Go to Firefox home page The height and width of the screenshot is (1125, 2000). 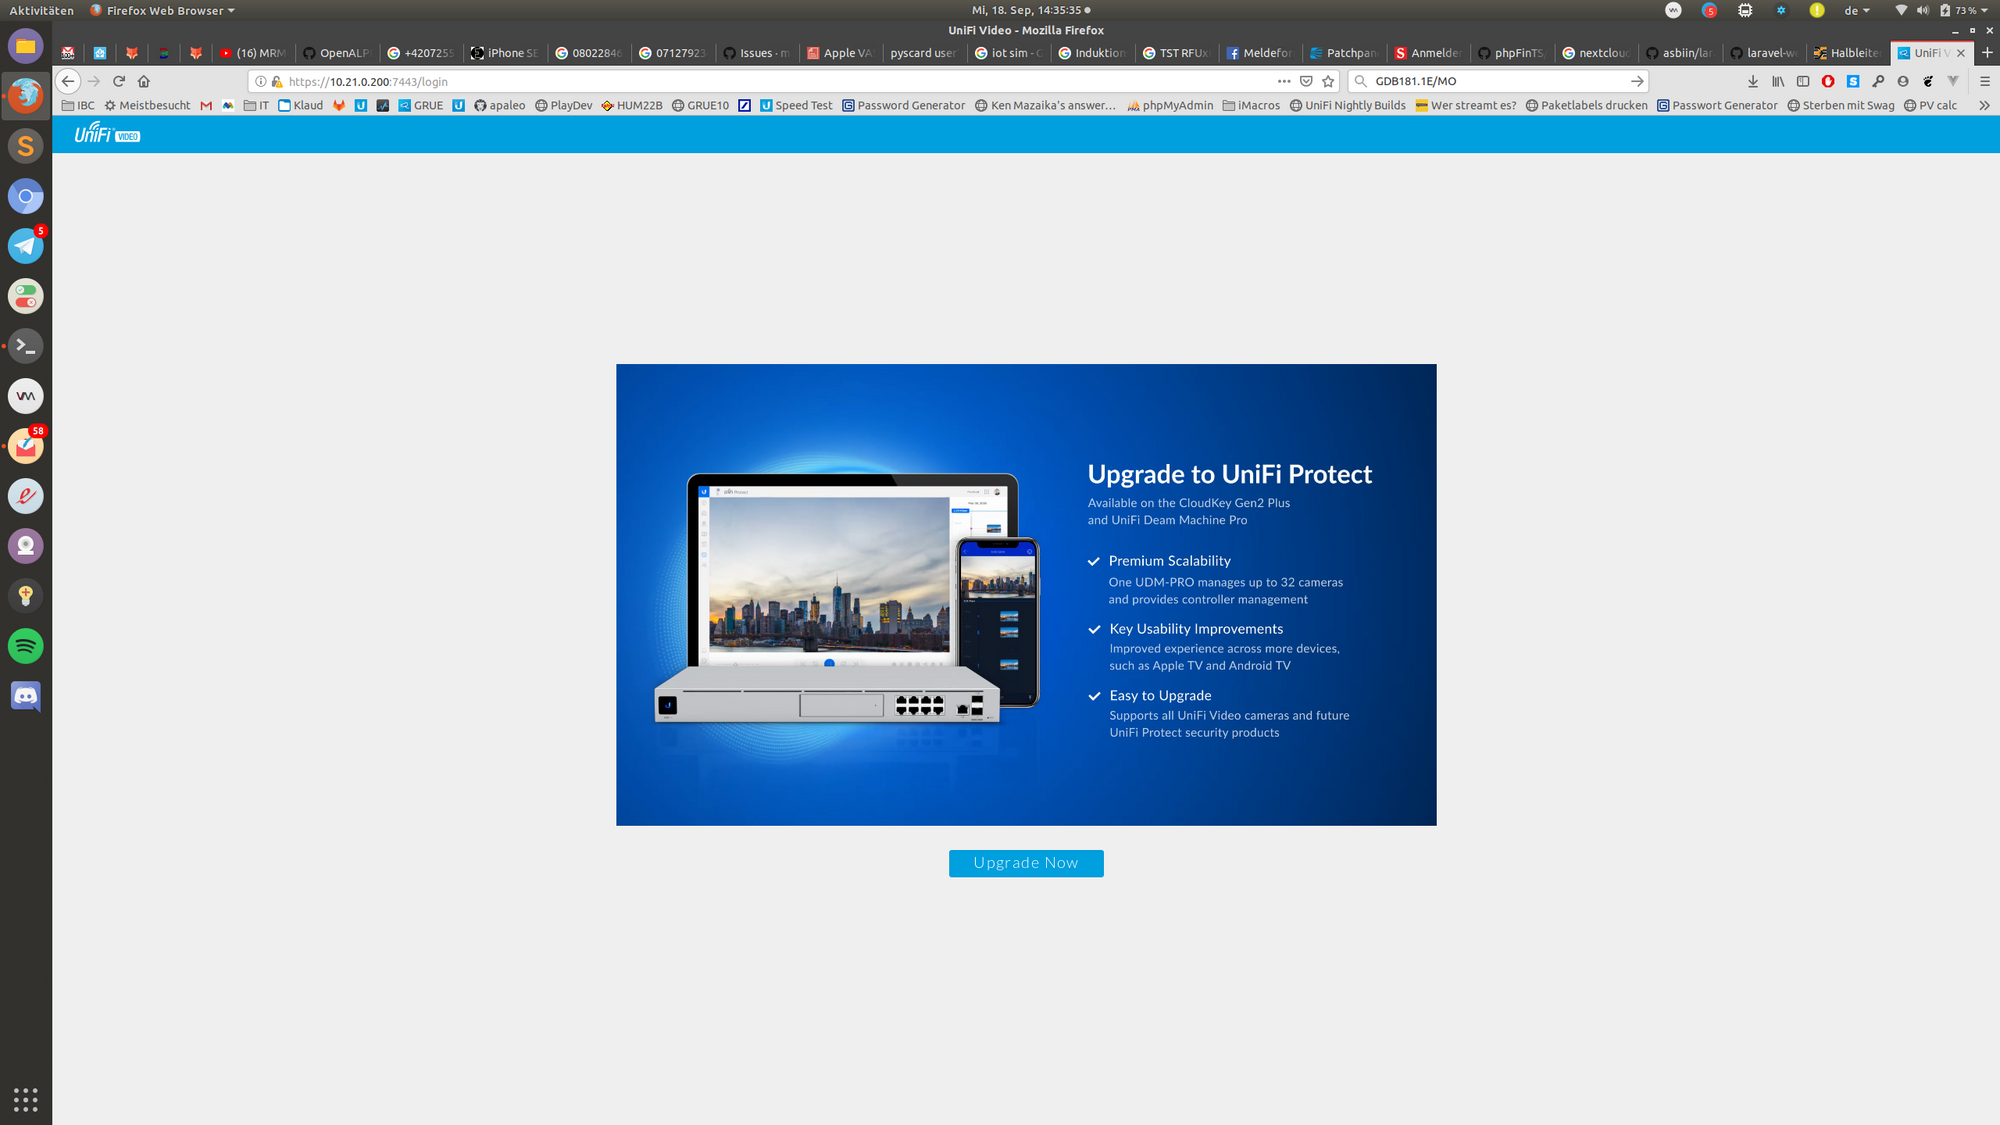coord(144,81)
